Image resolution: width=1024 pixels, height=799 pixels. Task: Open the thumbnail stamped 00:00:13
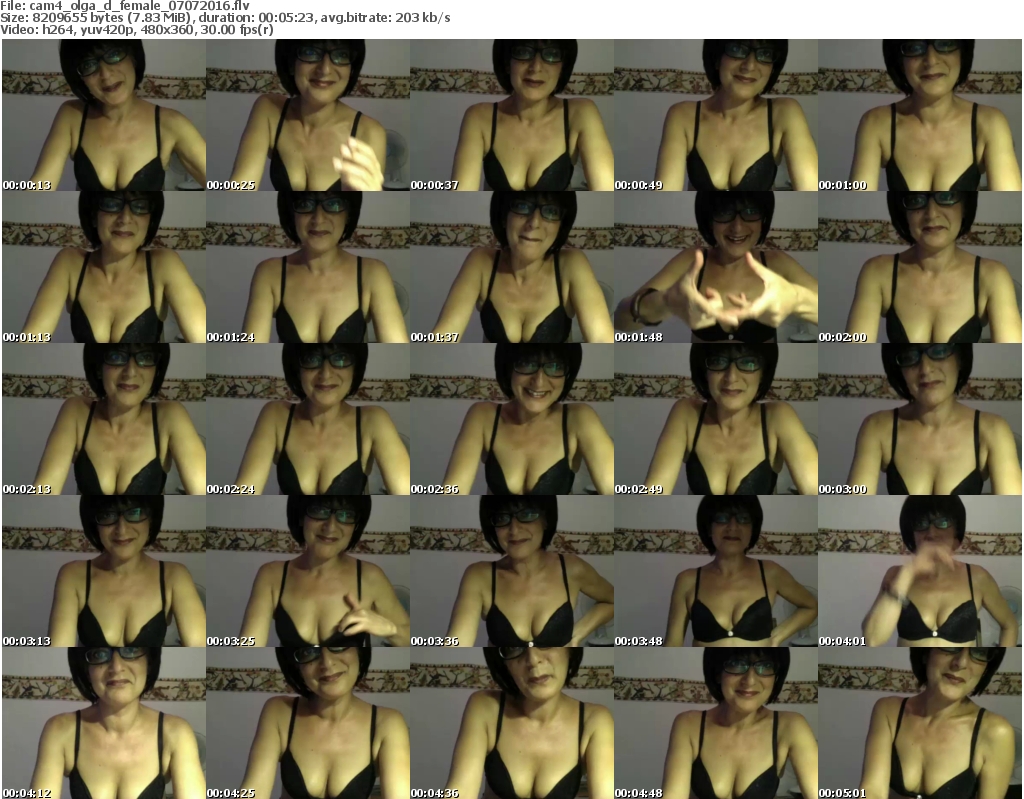pyautogui.click(x=104, y=115)
